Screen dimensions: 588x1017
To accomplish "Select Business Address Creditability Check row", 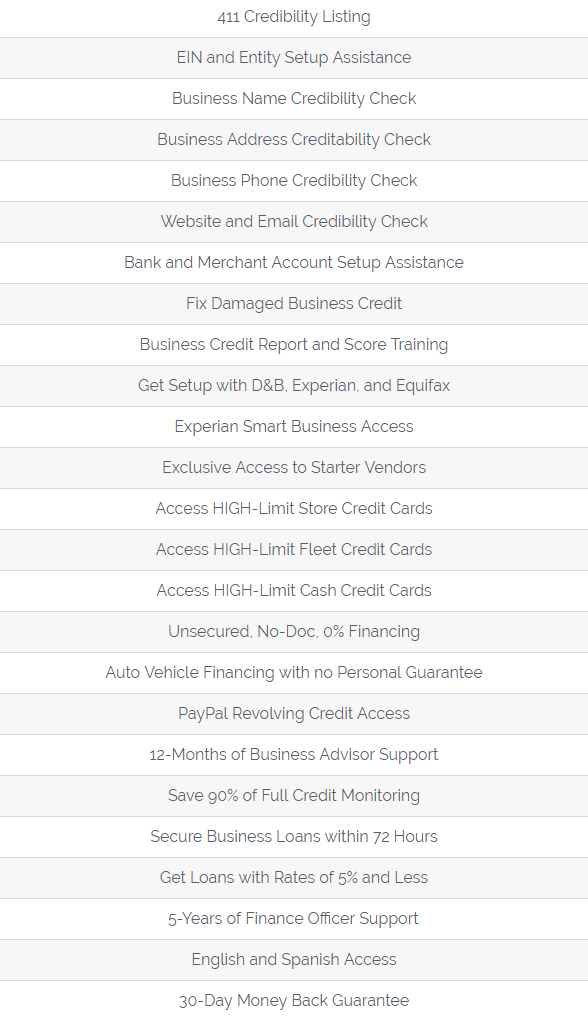I will click(x=294, y=139).
